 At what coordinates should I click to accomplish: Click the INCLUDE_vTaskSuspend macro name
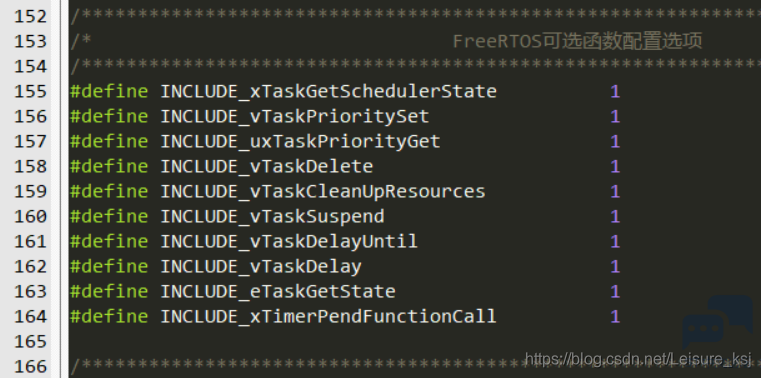(x=272, y=216)
